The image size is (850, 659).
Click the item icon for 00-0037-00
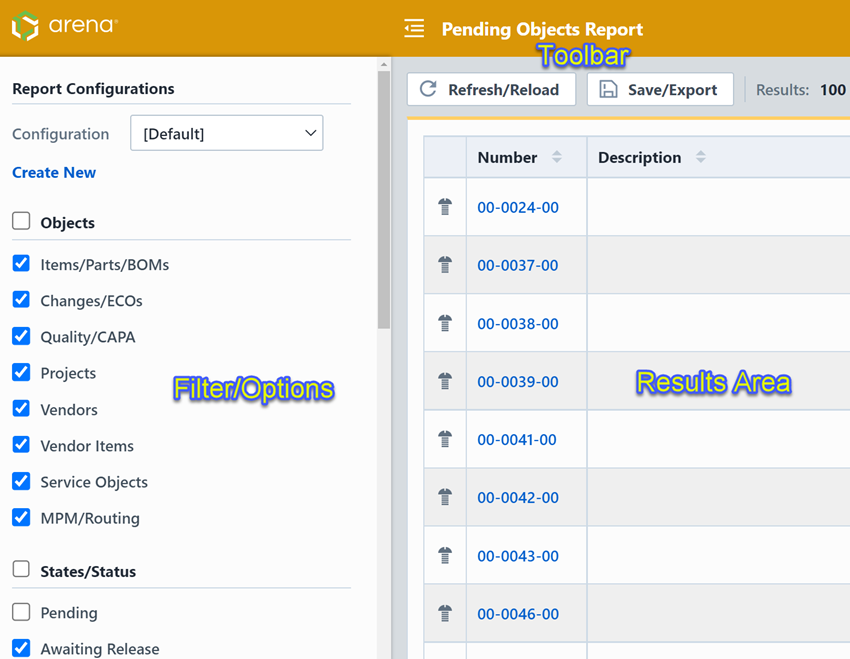point(445,264)
